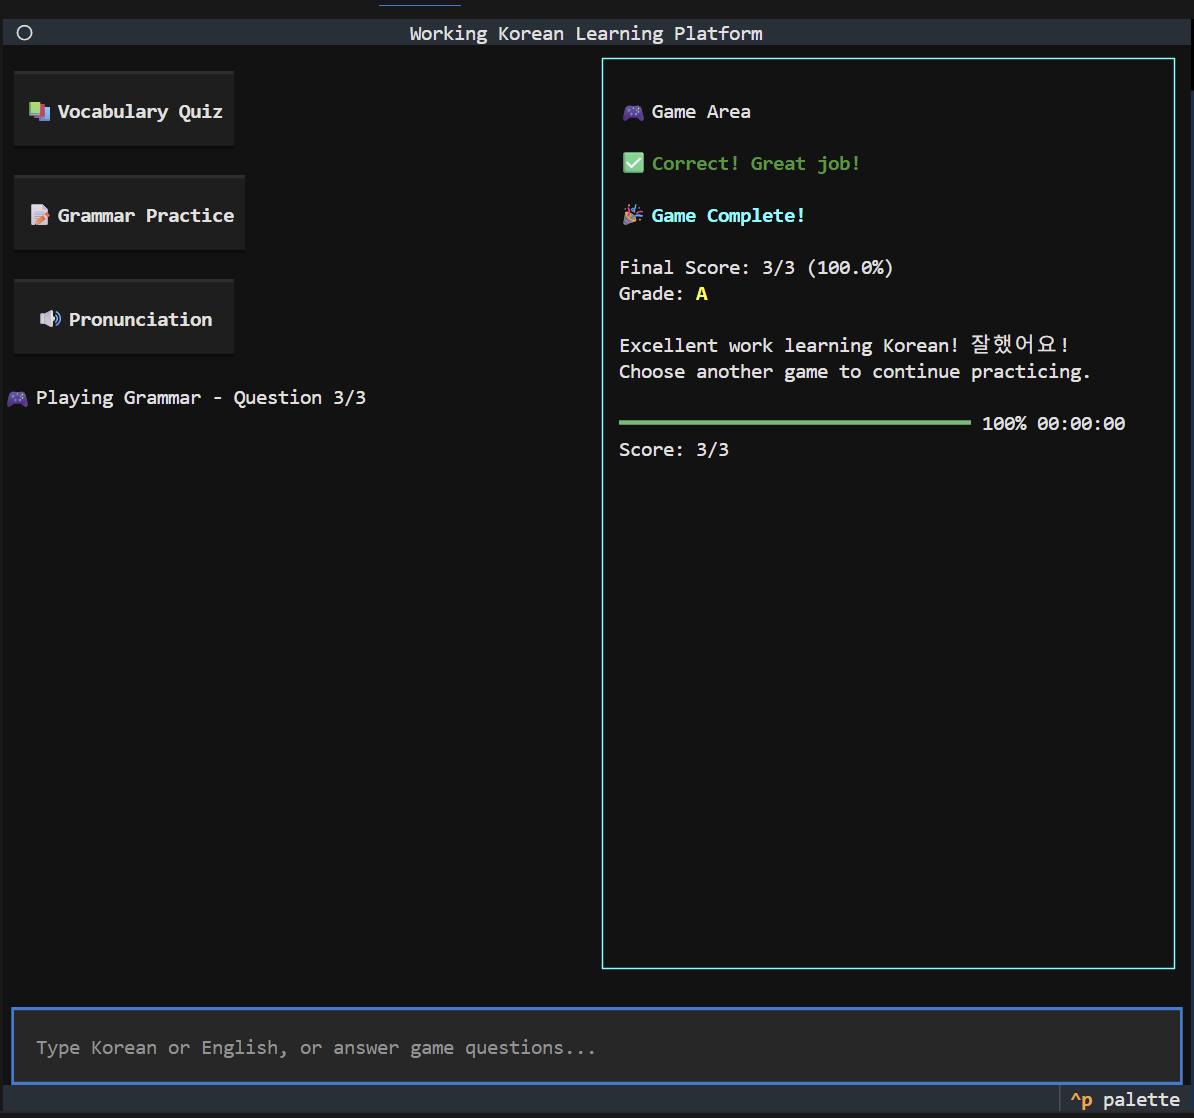Click the controller icon beside Game Area
Viewport: 1194px width, 1118px height.
point(633,112)
